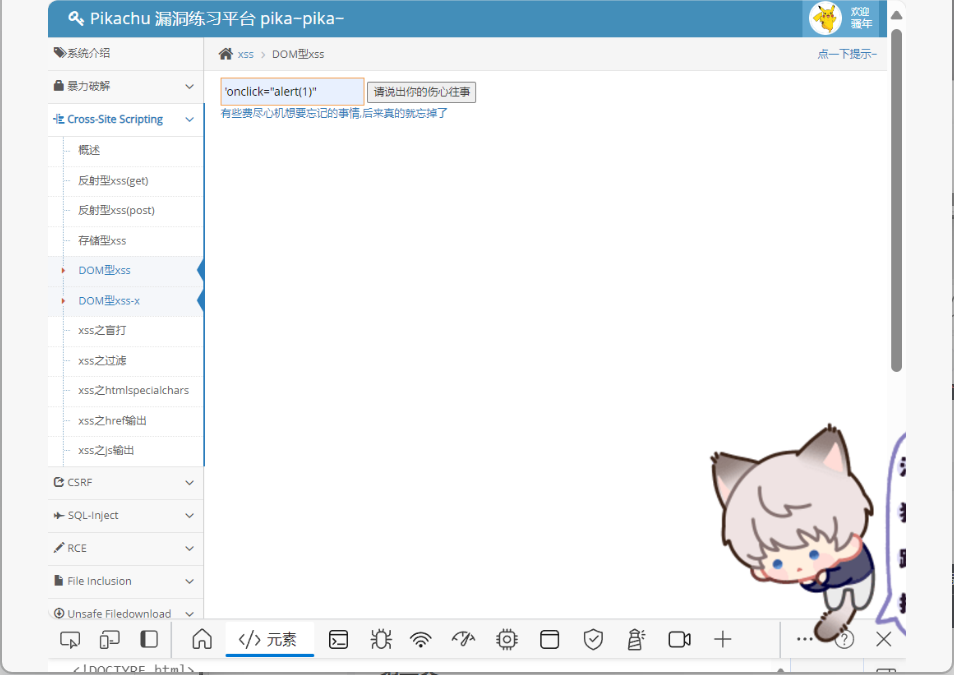
Task: Open the Security shield panel
Action: 593,640
